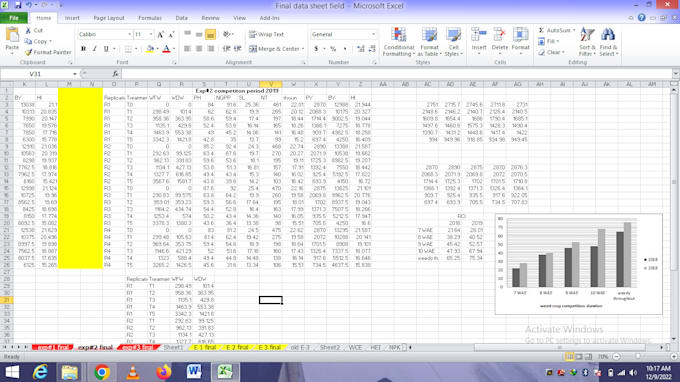Open the General number format dropdown
The height and width of the screenshot is (382, 680).
[373, 34]
